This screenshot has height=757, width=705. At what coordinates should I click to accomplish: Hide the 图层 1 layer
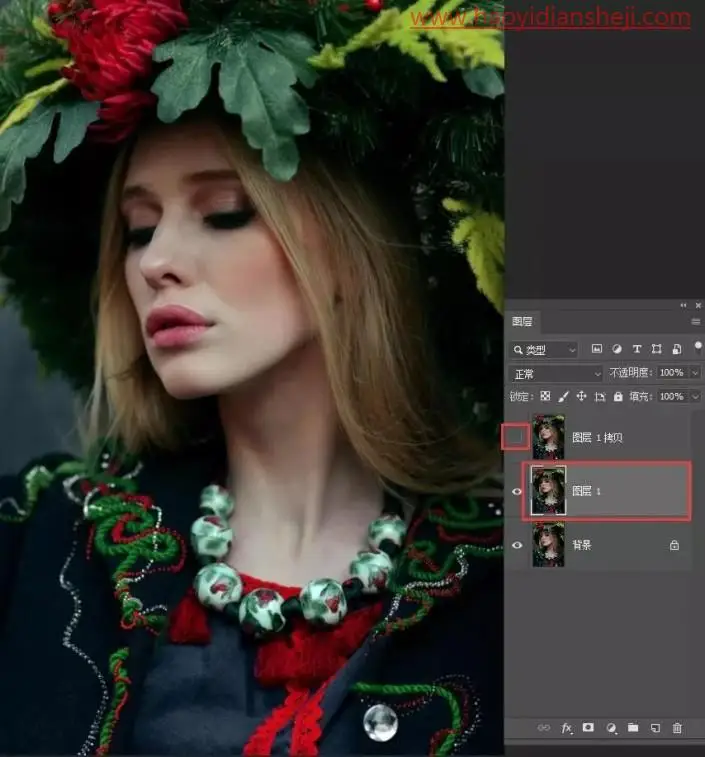pyautogui.click(x=517, y=491)
